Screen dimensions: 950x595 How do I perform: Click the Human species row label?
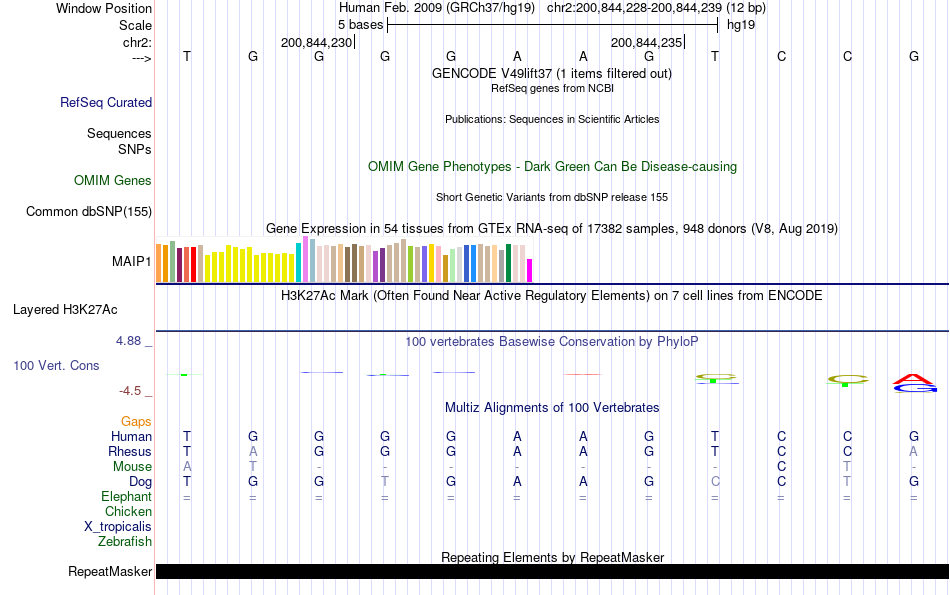pos(131,436)
